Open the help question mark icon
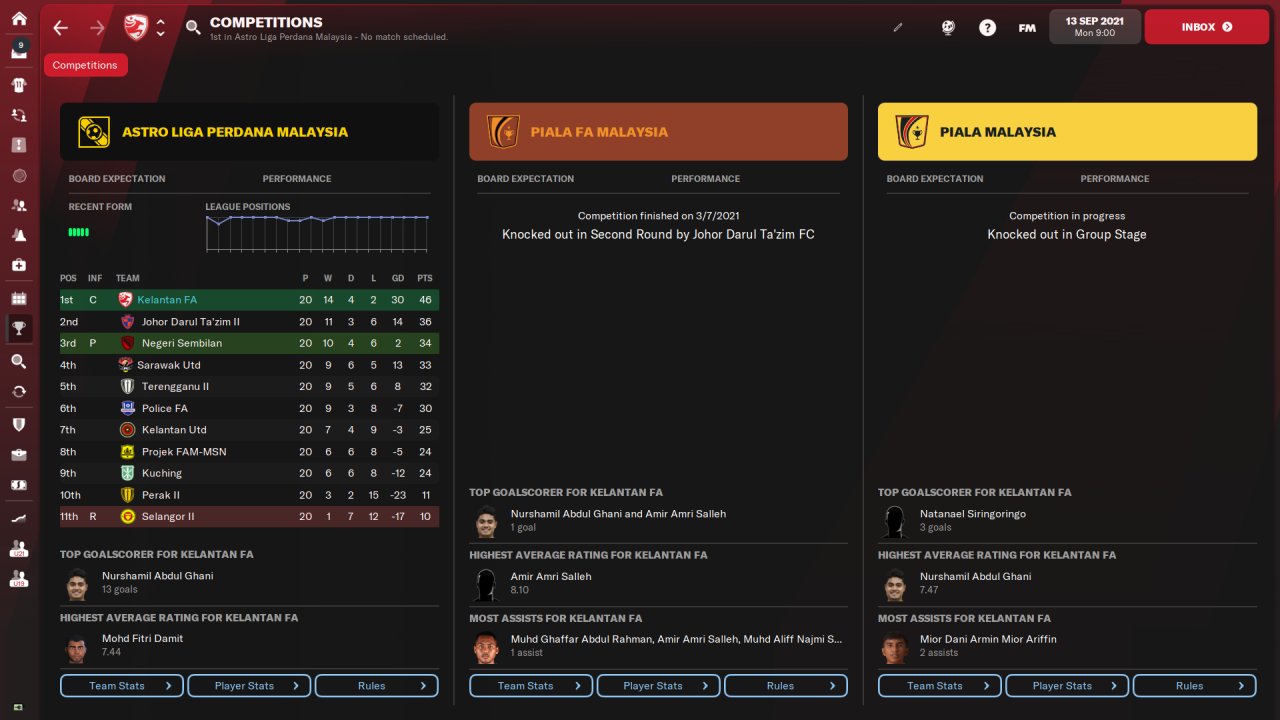The image size is (1280, 720). (988, 28)
